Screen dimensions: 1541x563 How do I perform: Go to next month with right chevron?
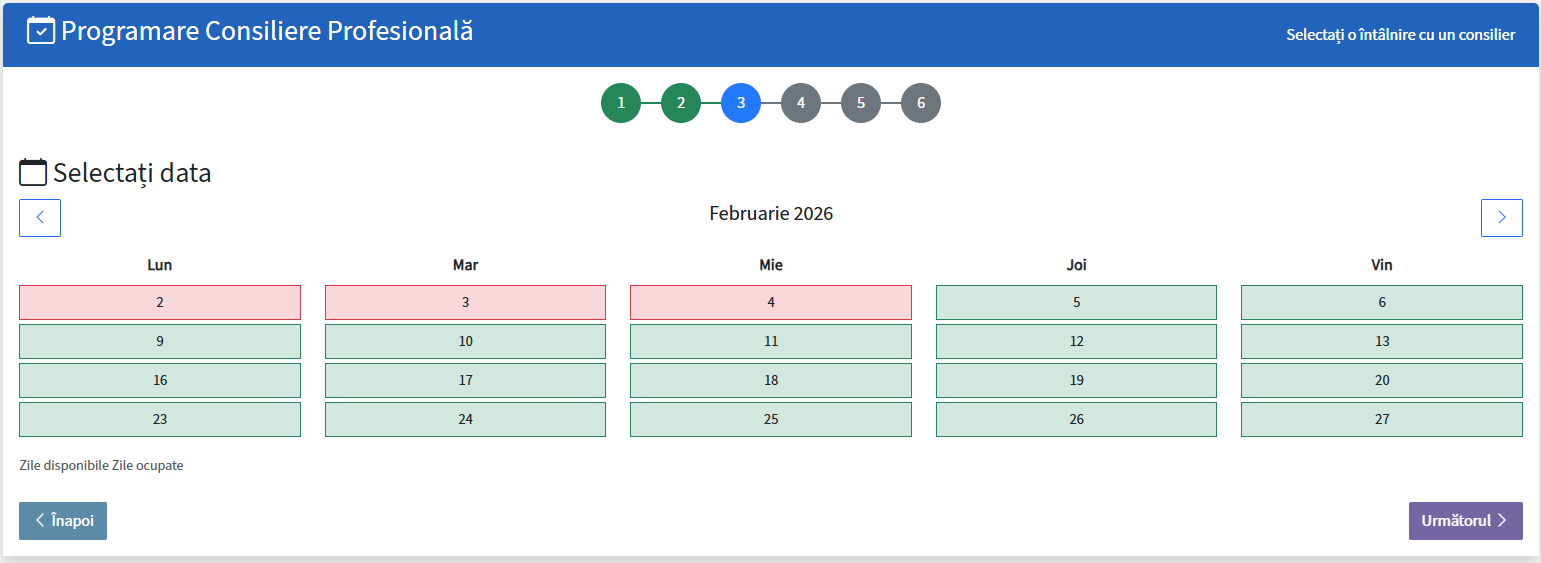tap(1501, 218)
